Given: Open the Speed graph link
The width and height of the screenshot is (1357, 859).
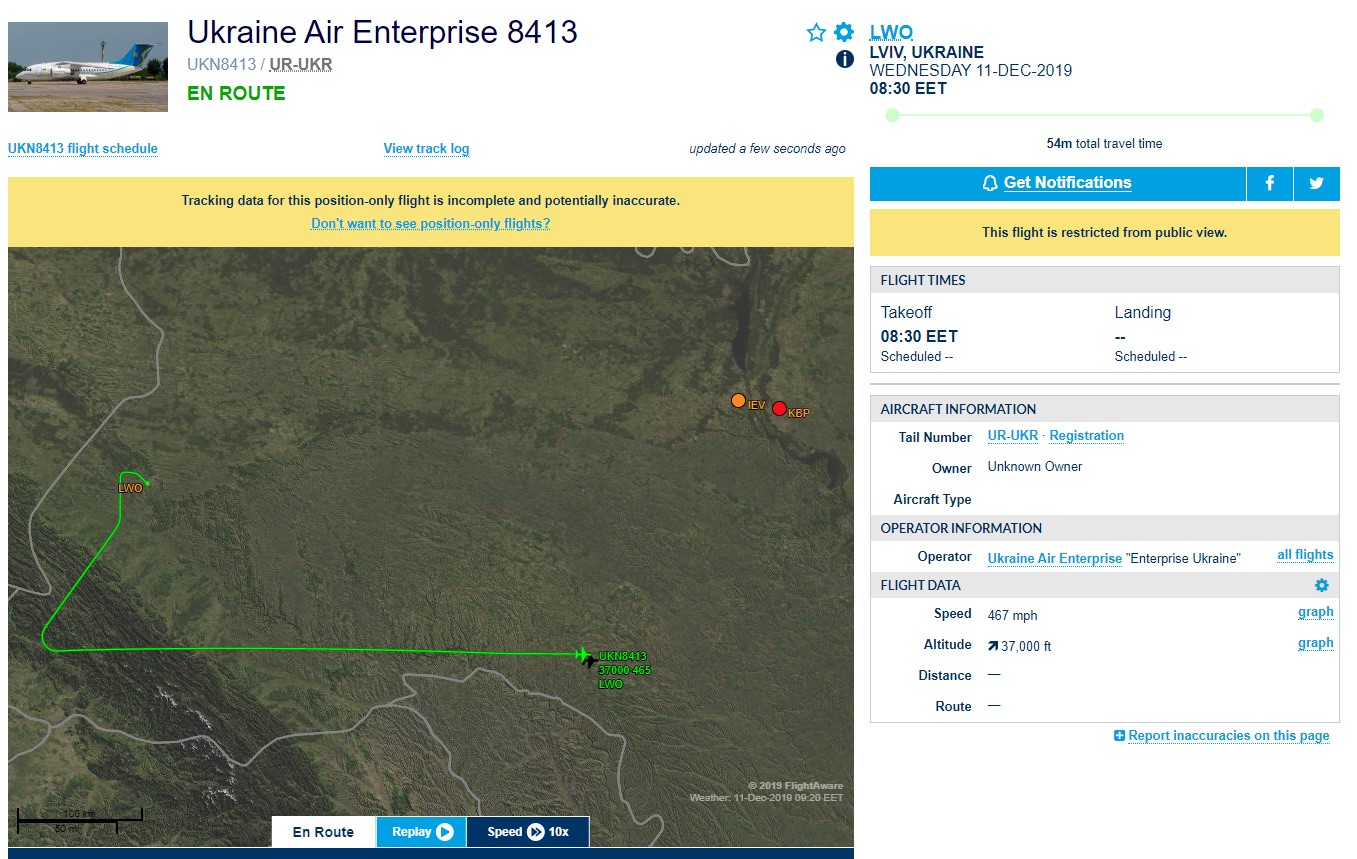Looking at the screenshot, I should pyautogui.click(x=1315, y=612).
